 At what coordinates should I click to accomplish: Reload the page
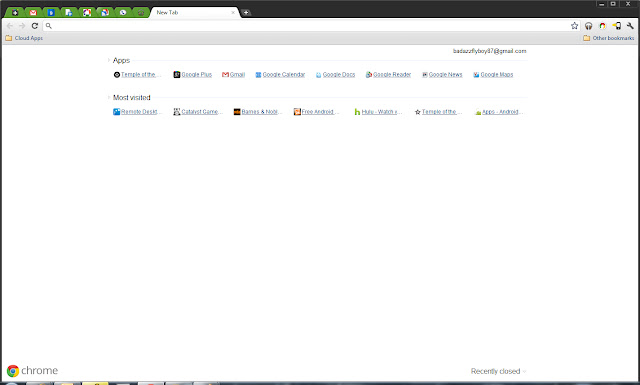tap(35, 26)
